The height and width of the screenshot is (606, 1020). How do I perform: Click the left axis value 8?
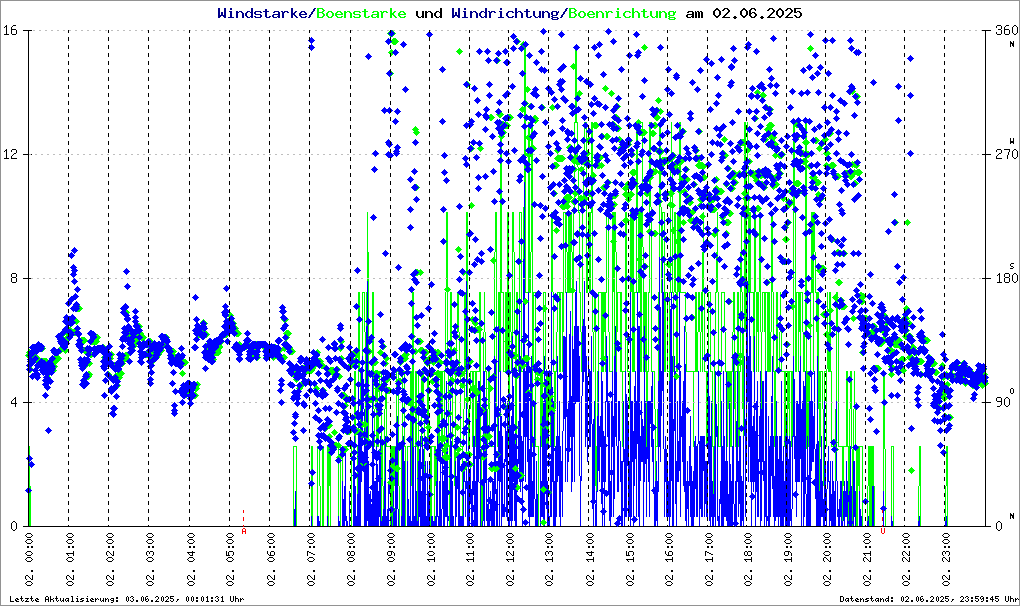tap(14, 278)
